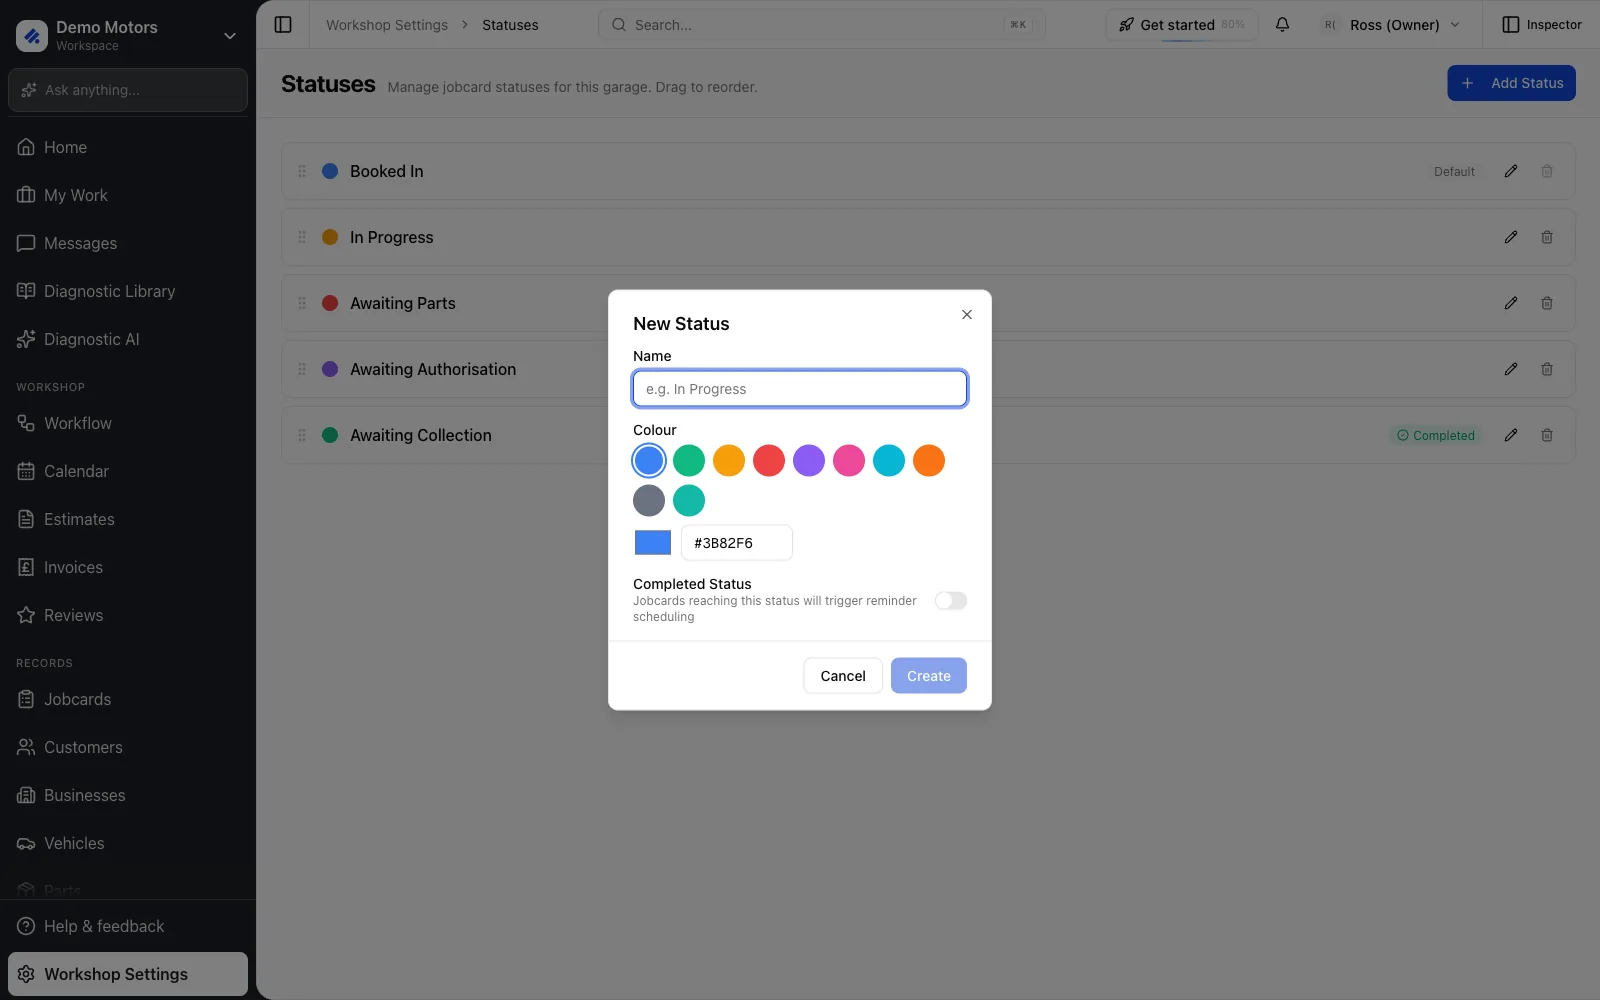This screenshot has height=1000, width=1600.
Task: Cancel the new status dialog
Action: point(843,676)
